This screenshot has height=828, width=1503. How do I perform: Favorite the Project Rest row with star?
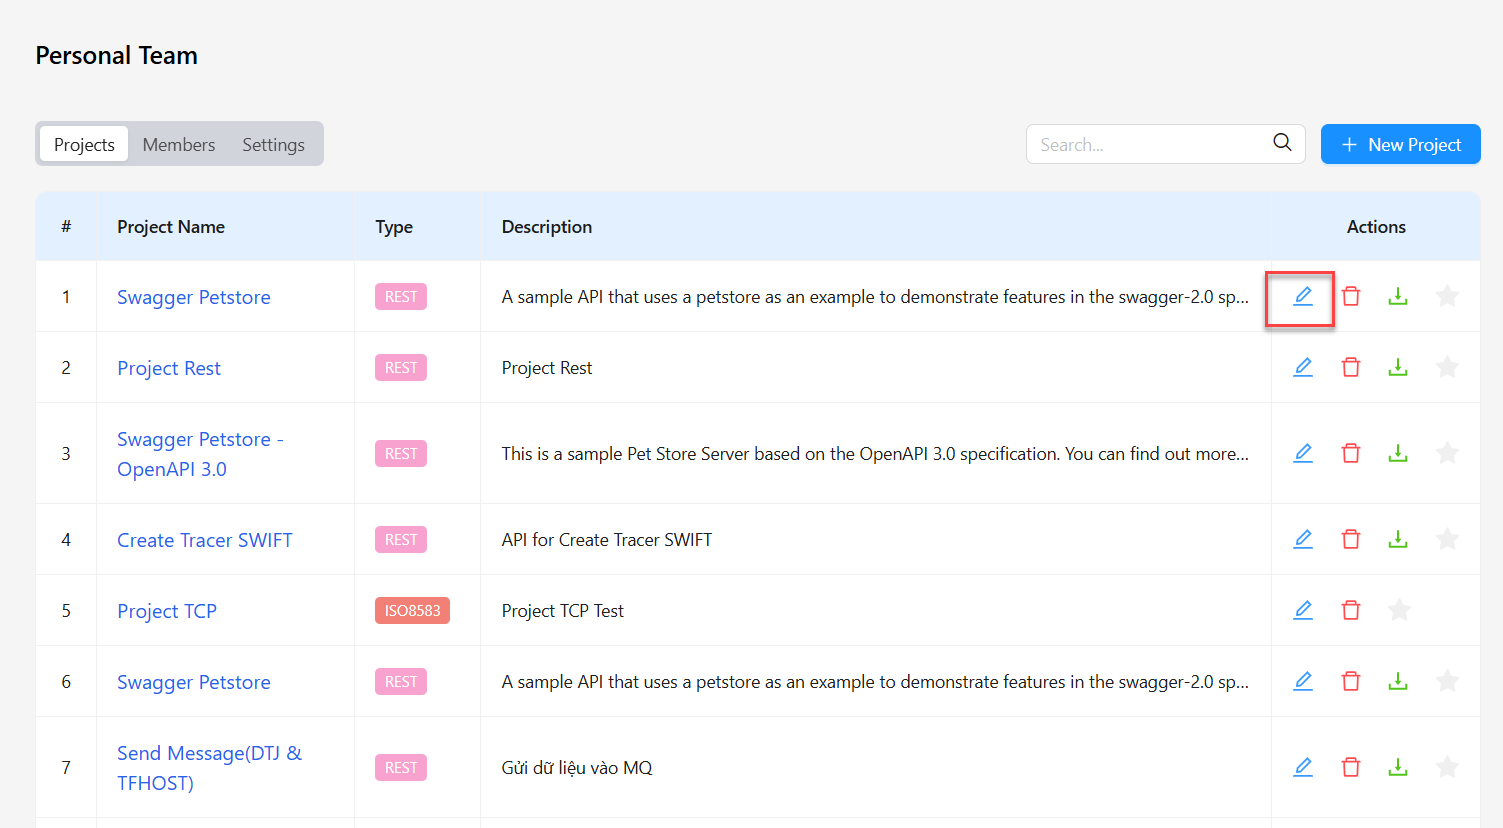coord(1446,367)
